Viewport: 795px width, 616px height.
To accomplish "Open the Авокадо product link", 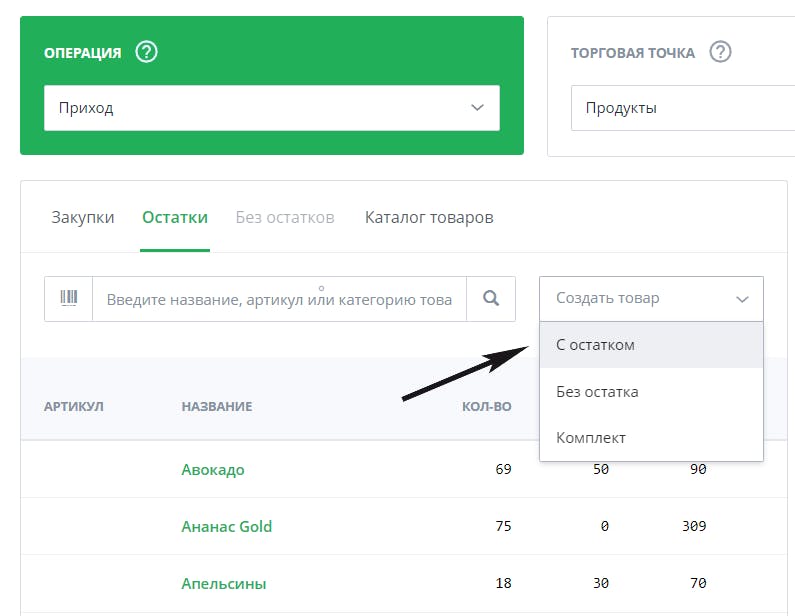I will click(x=213, y=469).
